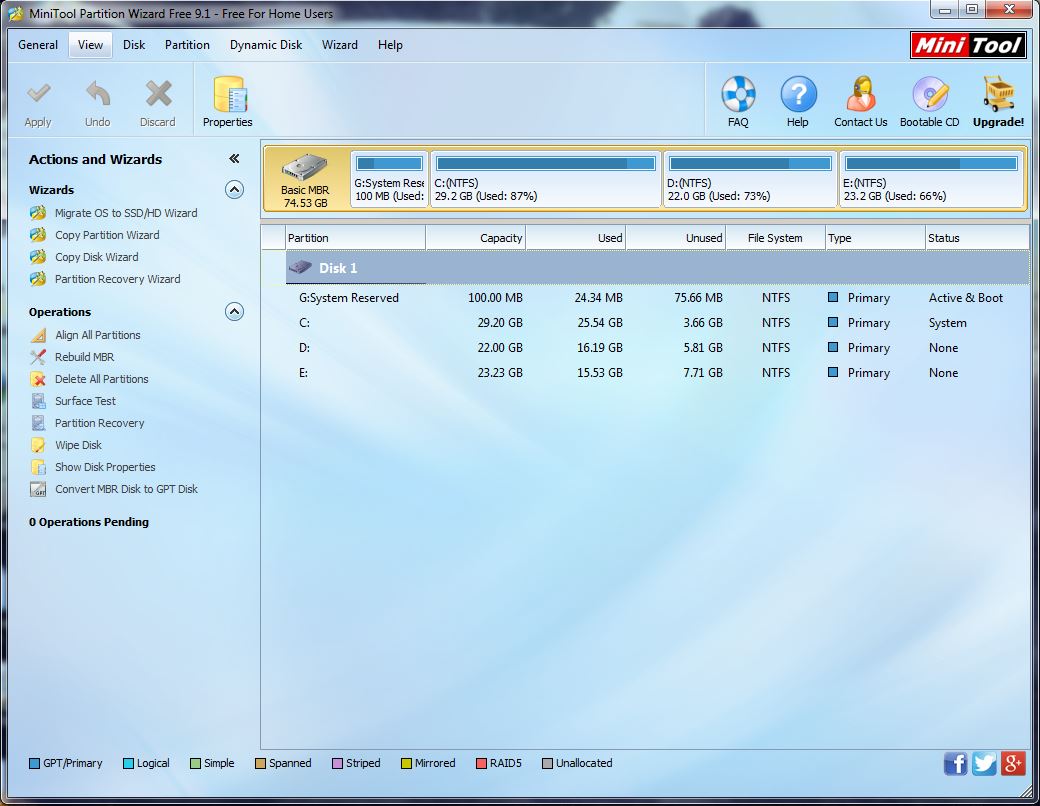This screenshot has width=1040, height=806.
Task: Click the Disk 1 drive icon
Action: click(300, 267)
